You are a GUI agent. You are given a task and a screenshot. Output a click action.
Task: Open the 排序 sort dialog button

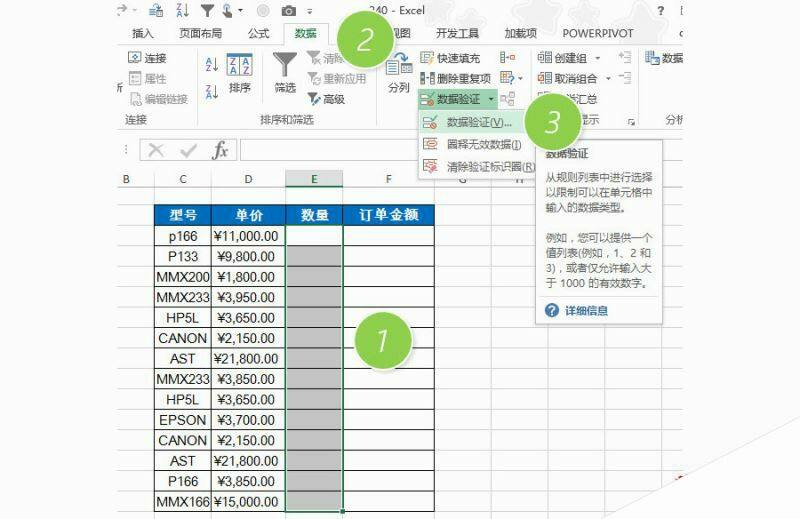click(x=239, y=73)
